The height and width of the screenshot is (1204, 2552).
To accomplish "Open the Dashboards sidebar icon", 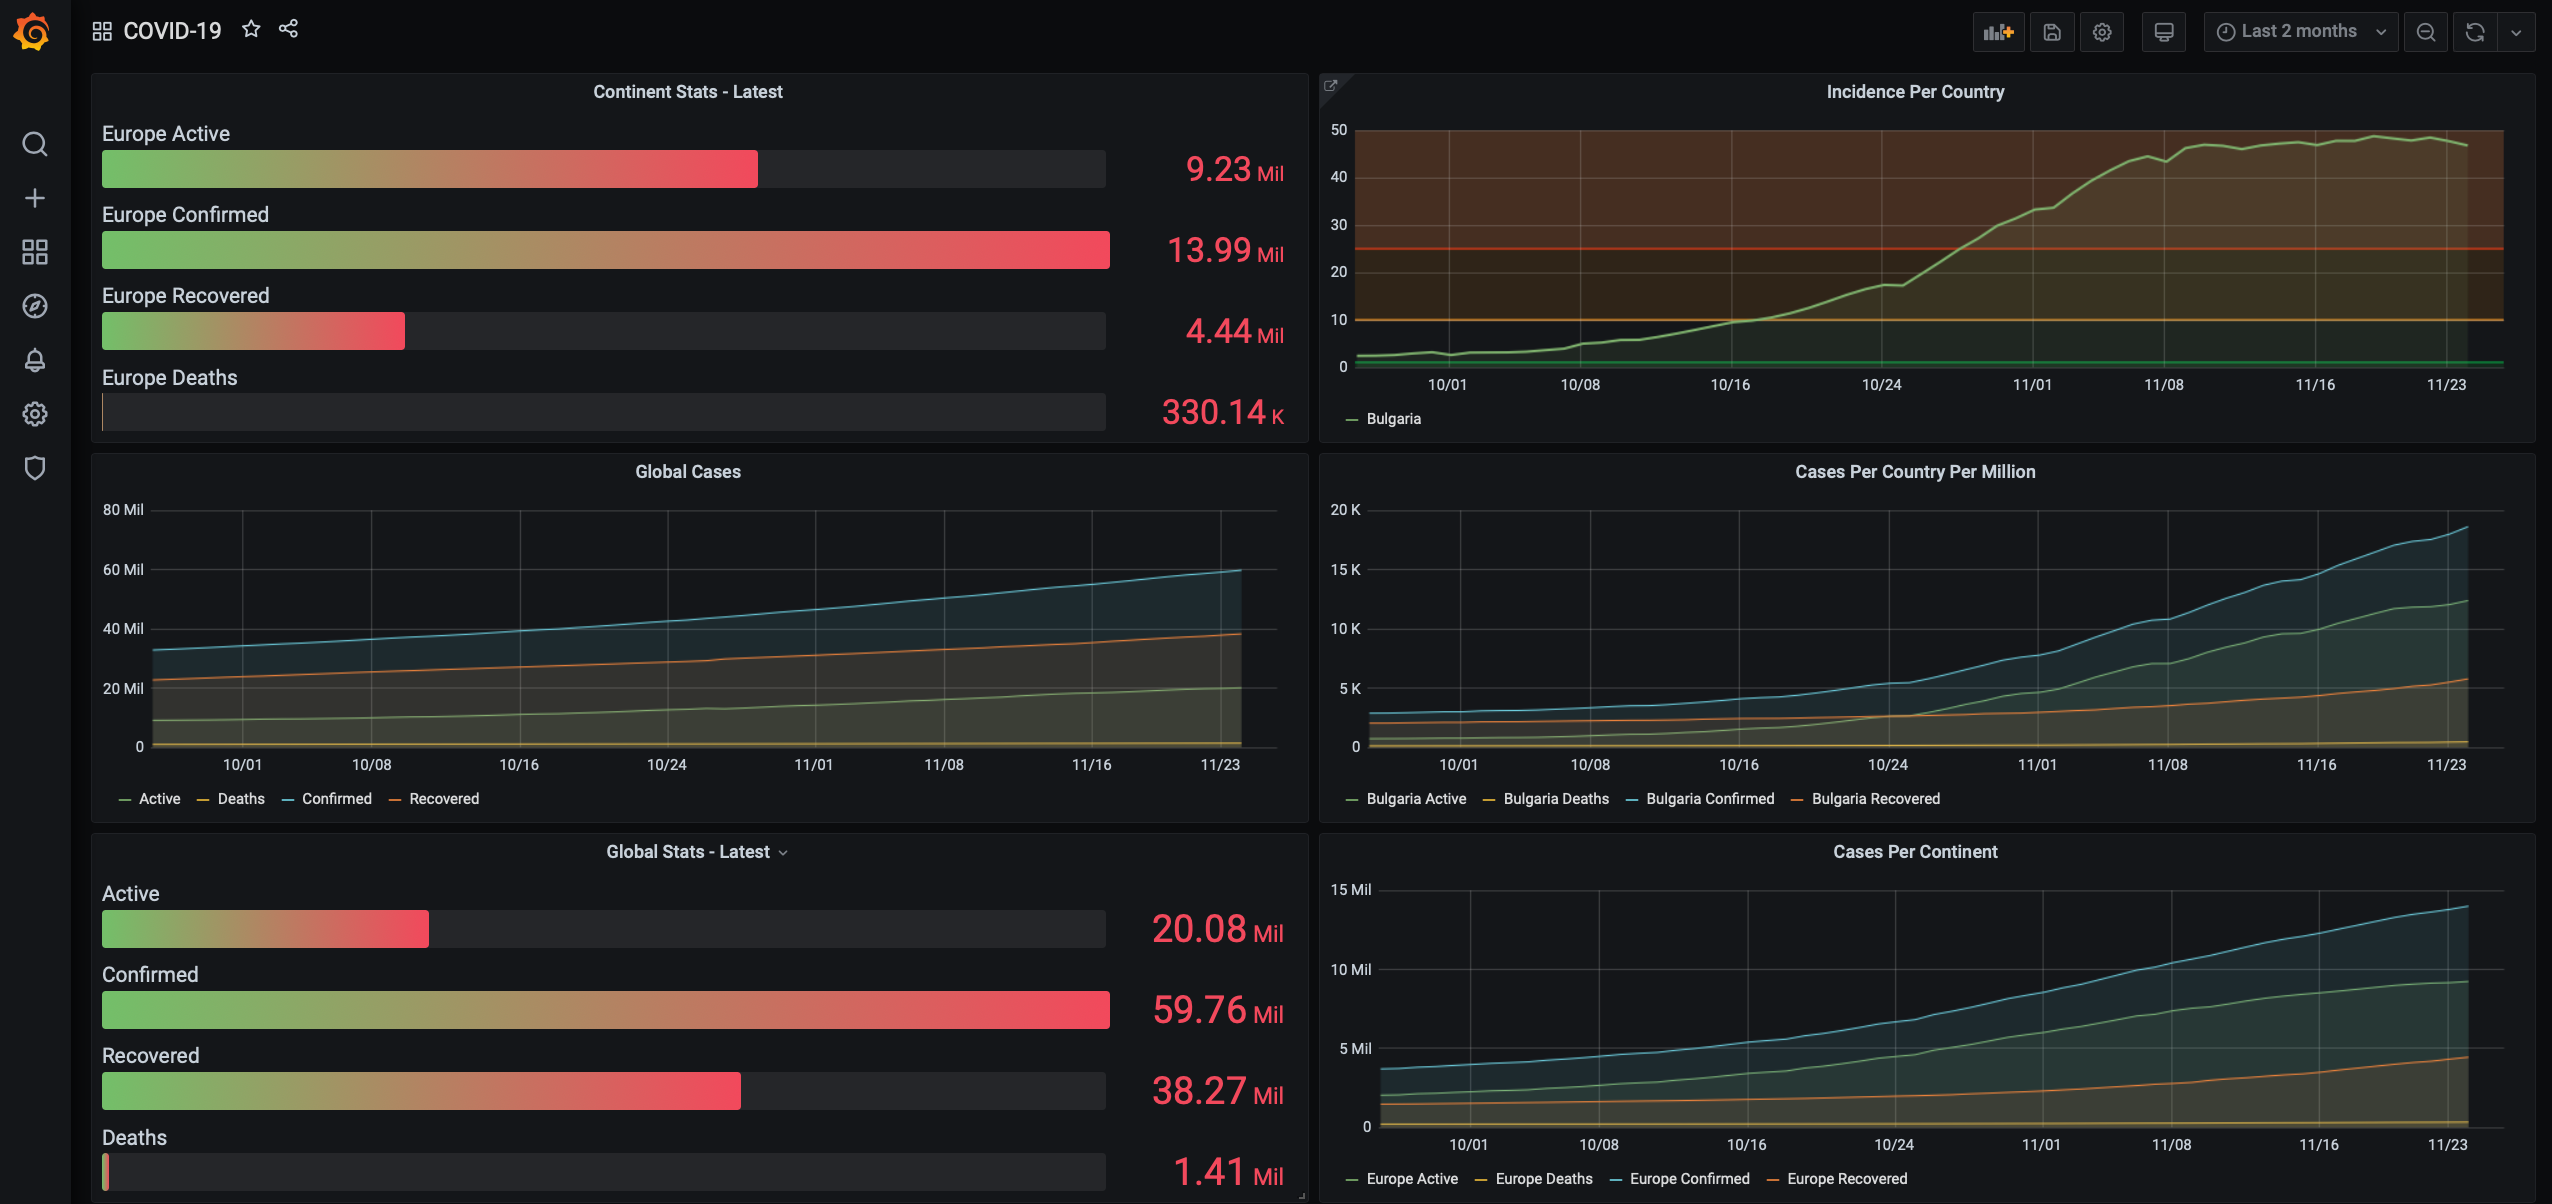I will click(x=35, y=252).
